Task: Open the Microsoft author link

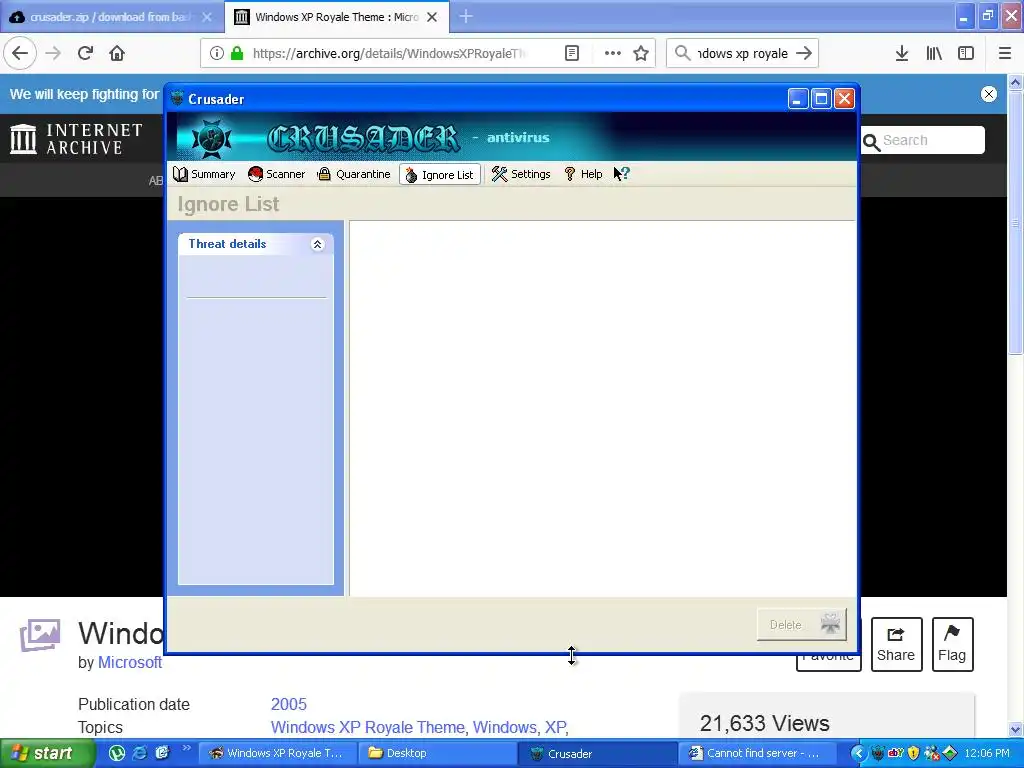Action: pyautogui.click(x=130, y=662)
